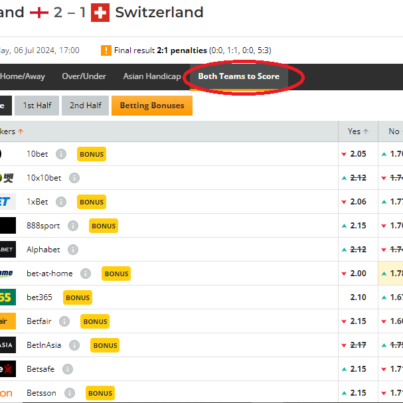Open the info icon beside 10x10bet
Image resolution: width=403 pixels, height=403 pixels.
[x=74, y=178]
